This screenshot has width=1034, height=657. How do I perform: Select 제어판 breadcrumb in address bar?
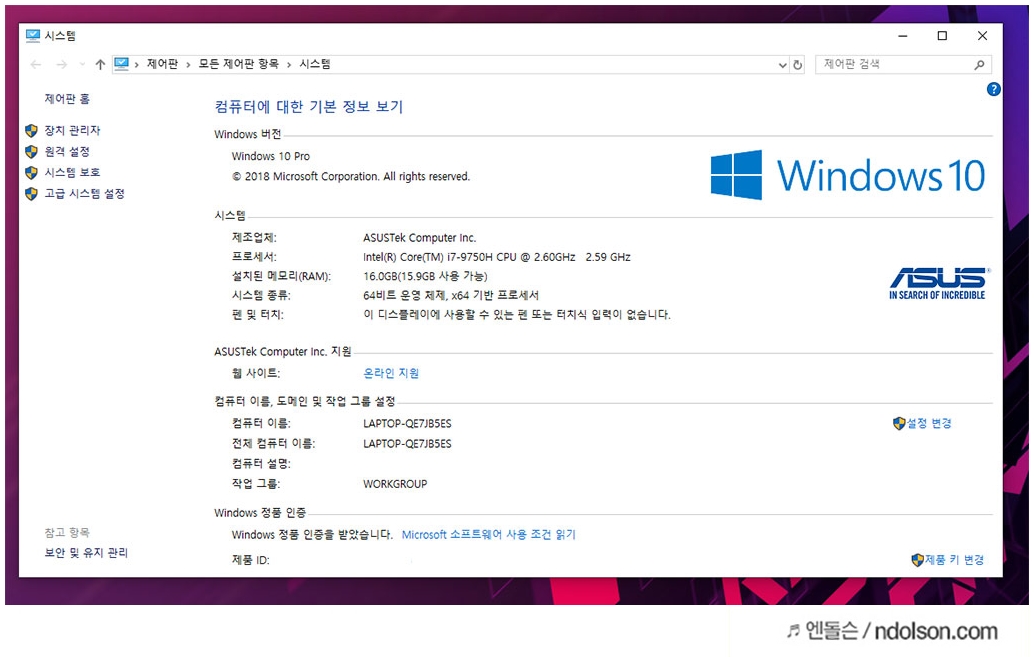tap(162, 64)
